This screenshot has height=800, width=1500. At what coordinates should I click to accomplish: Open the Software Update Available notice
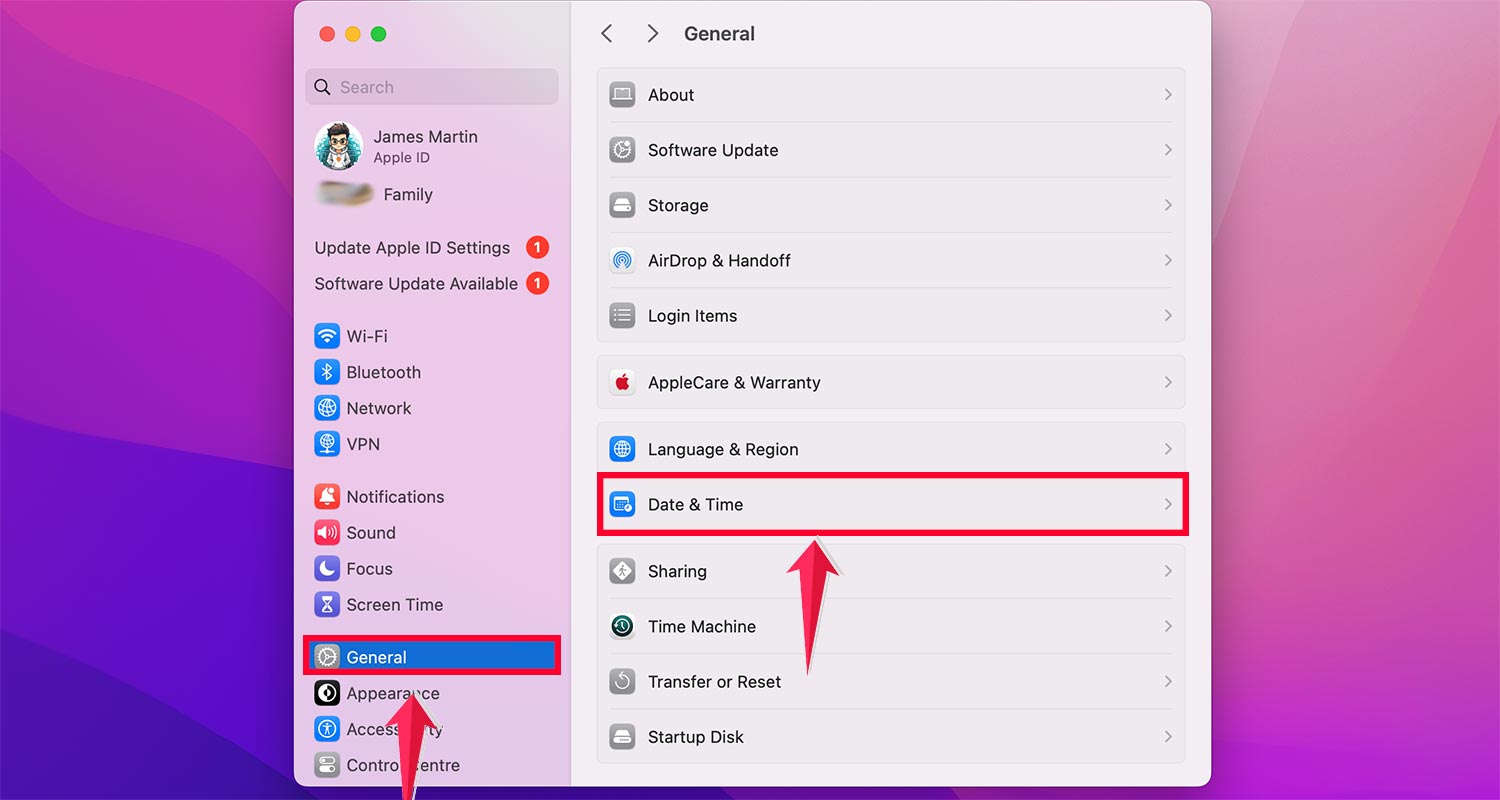(414, 283)
